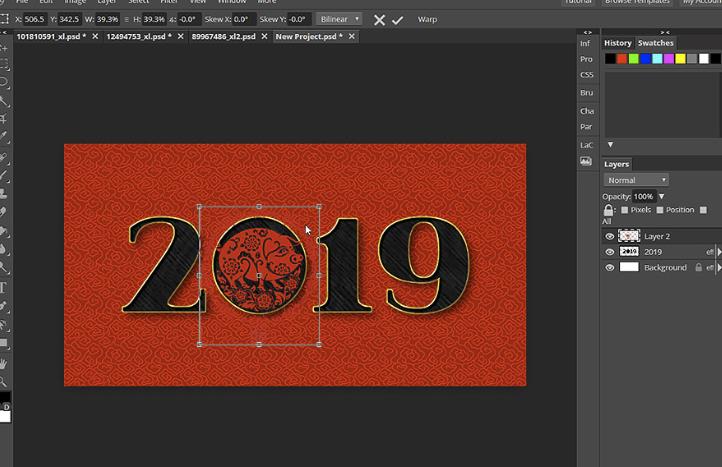Screen dimensions: 722x467
Task: Select the Eraser tool
Action: 4,212
